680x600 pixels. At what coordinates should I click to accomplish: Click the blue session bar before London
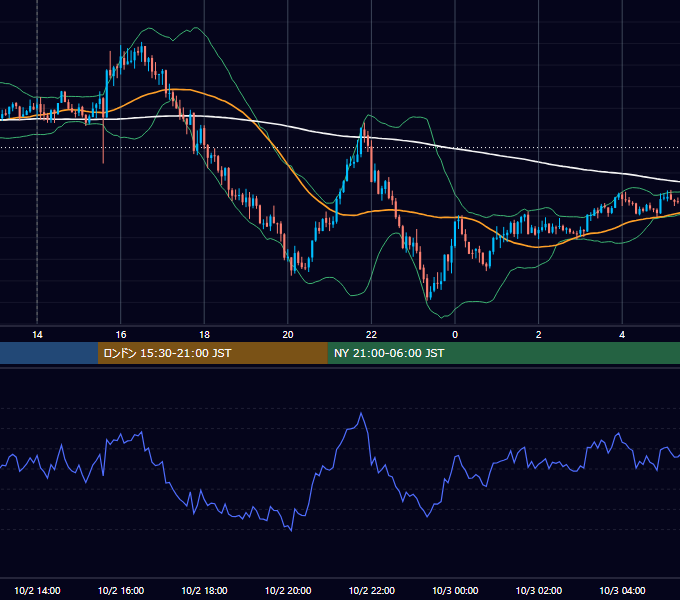(49, 353)
